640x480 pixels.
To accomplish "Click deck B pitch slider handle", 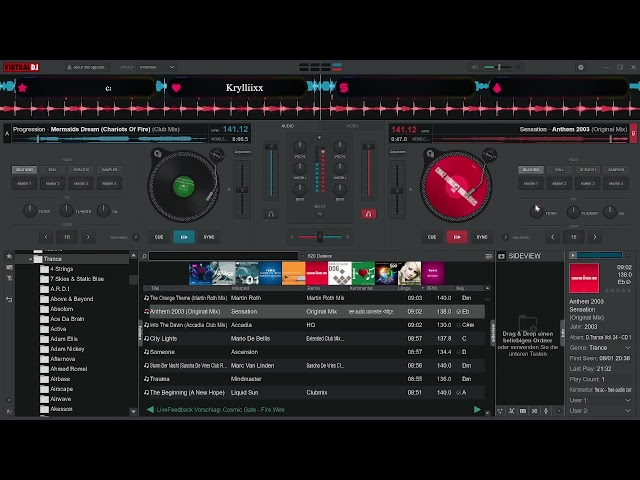I will 397,191.
